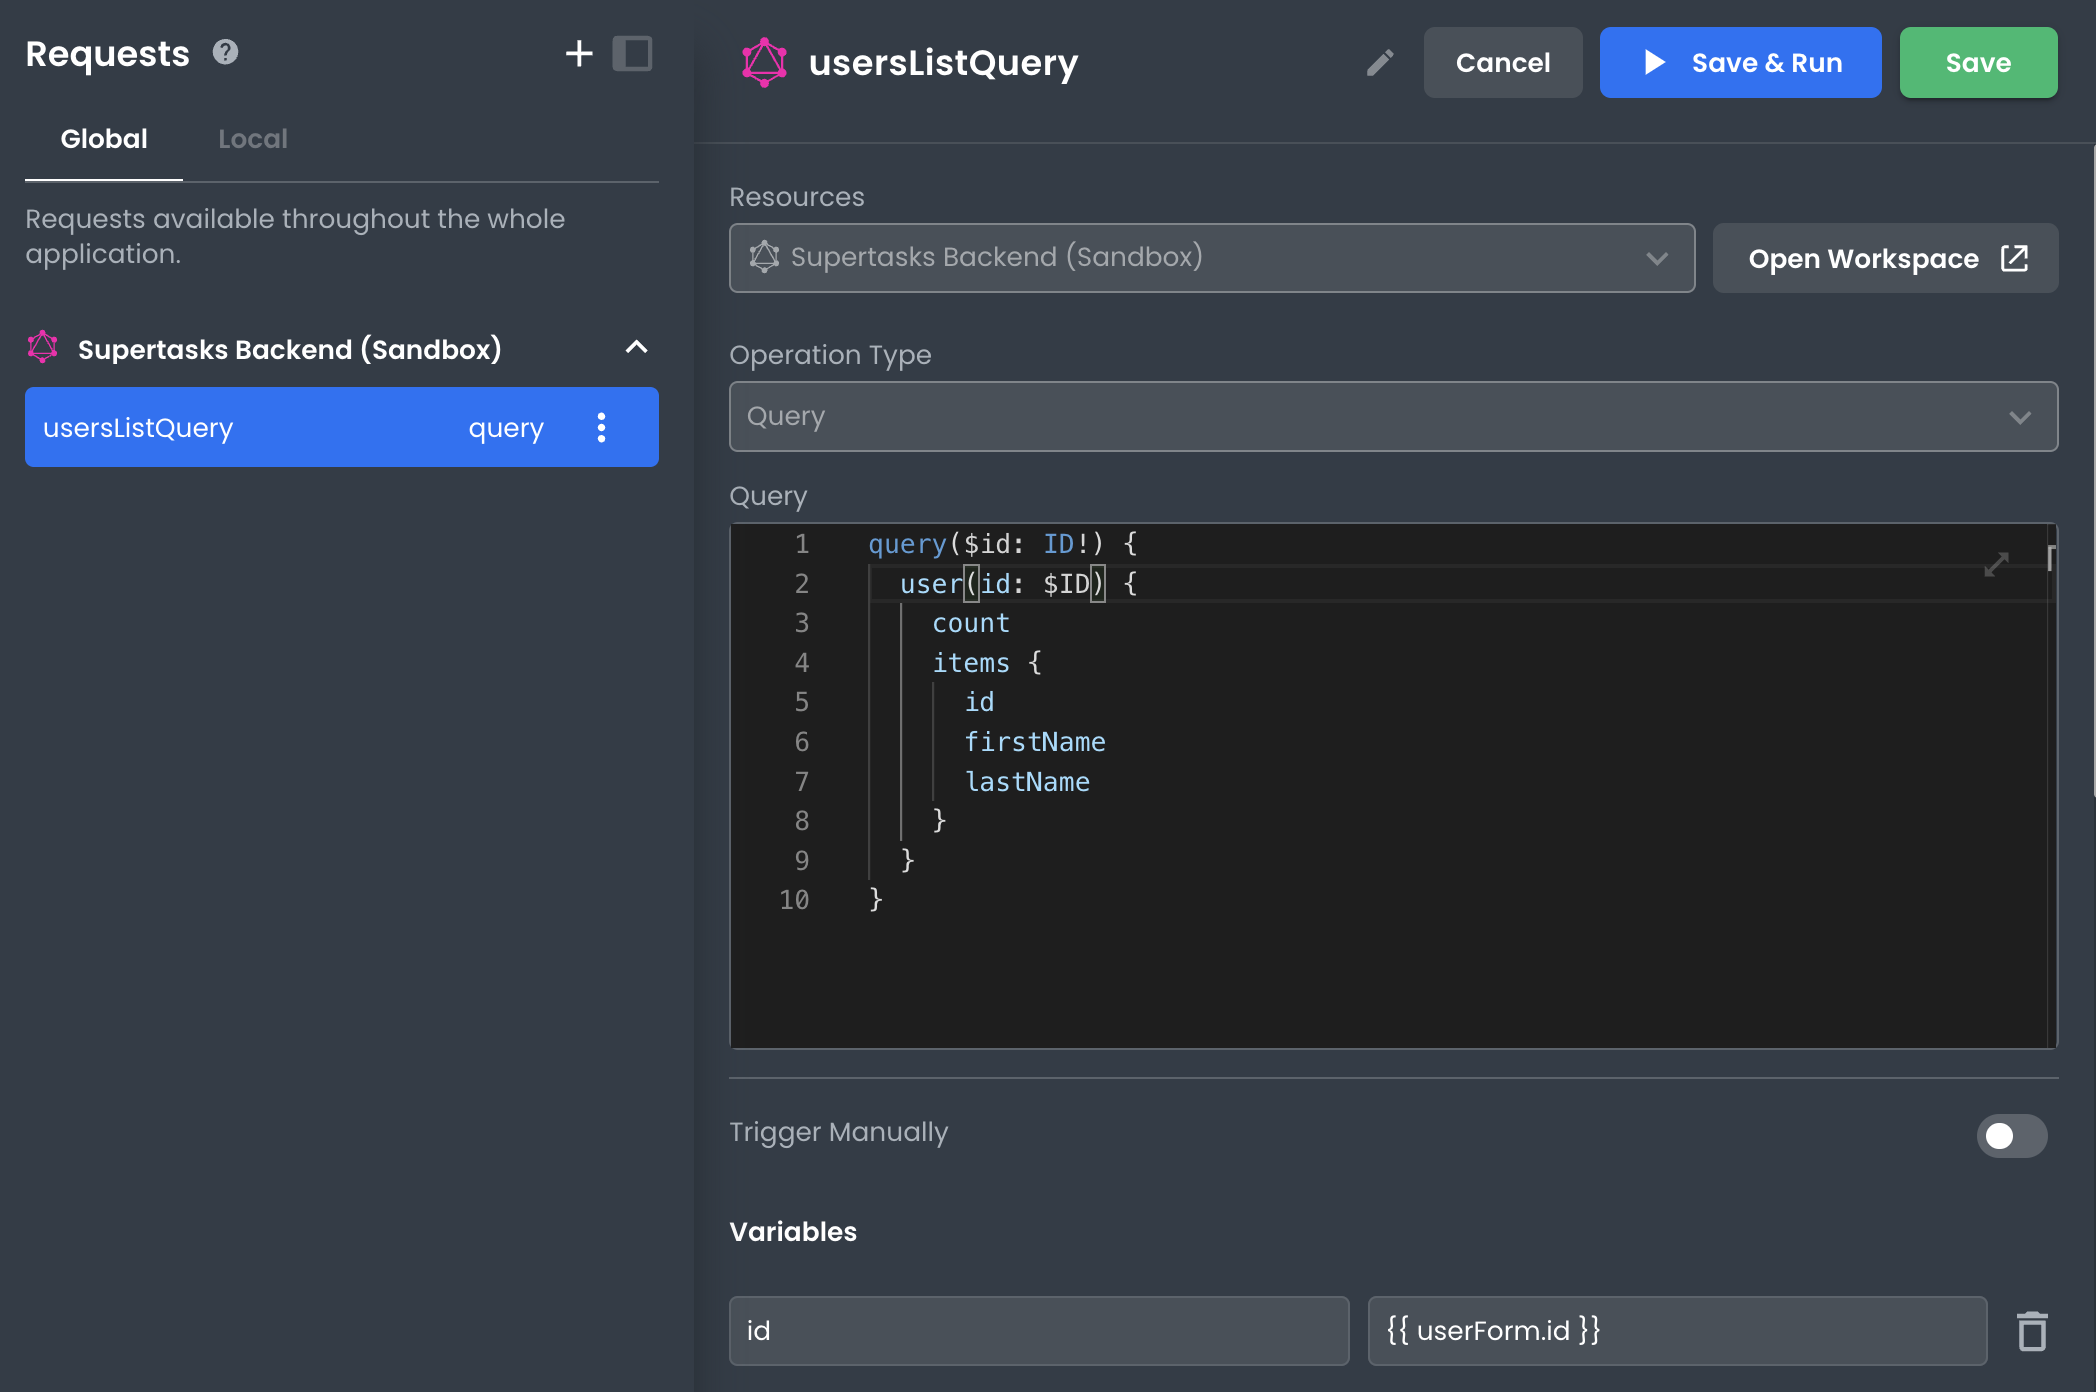Open the Operation Type dropdown
This screenshot has height=1392, width=2096.
(1393, 416)
